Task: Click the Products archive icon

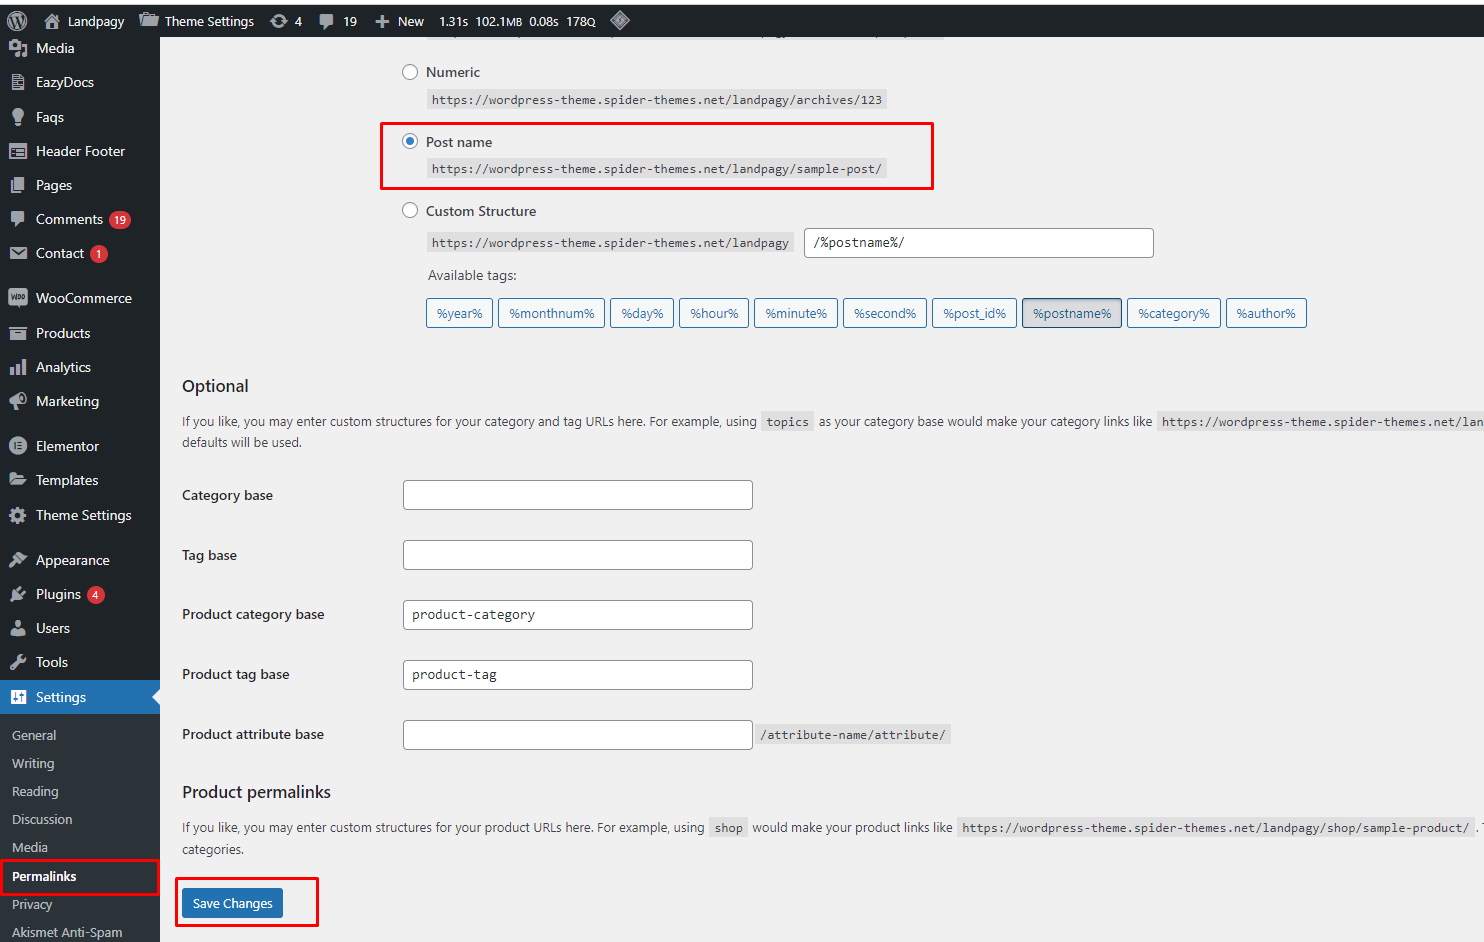Action: 18,333
